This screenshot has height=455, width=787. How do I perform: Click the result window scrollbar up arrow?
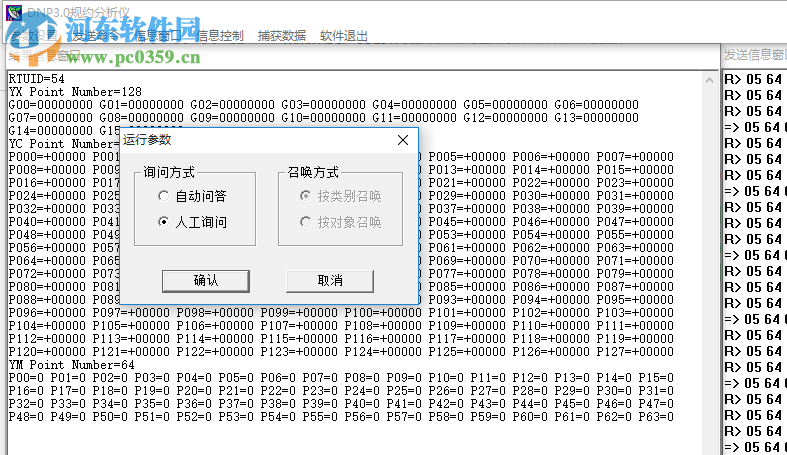[x=709, y=80]
